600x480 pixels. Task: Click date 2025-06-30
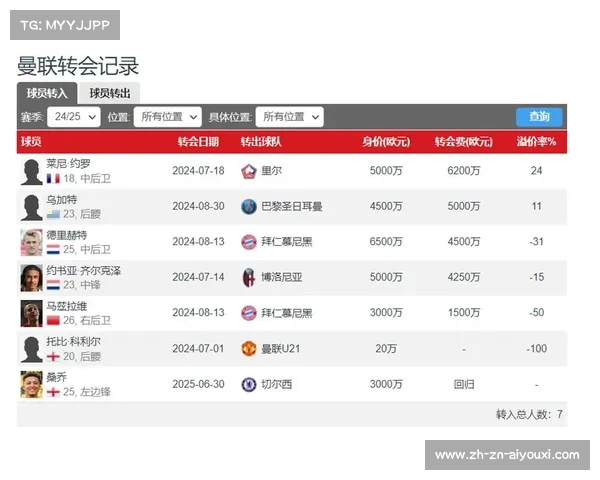click(198, 384)
